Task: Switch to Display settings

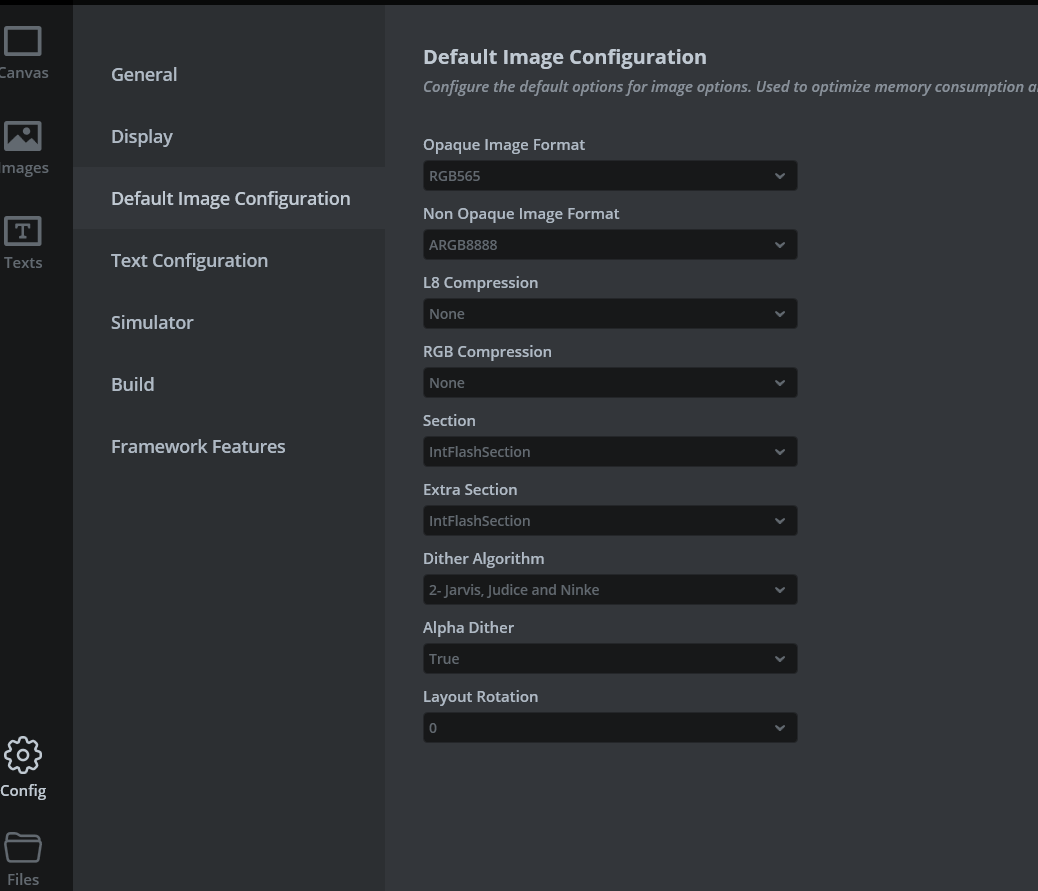Action: (x=142, y=136)
